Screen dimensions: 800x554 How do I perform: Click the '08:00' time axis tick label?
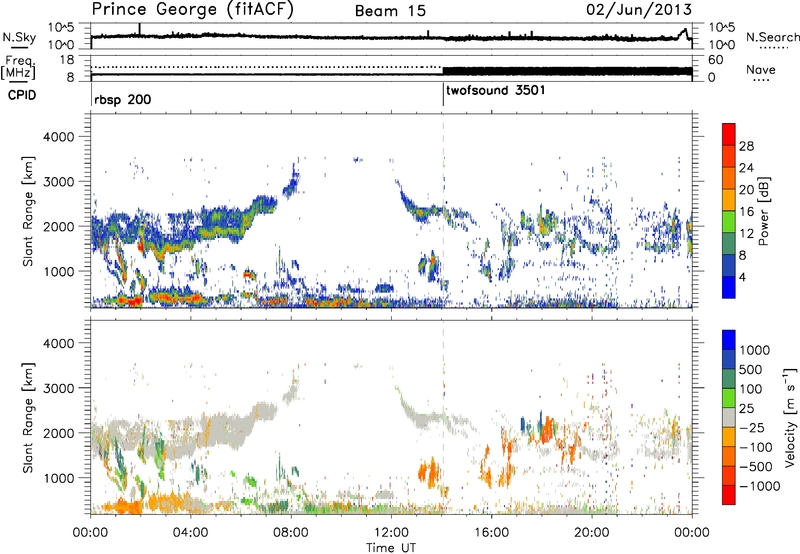click(291, 532)
